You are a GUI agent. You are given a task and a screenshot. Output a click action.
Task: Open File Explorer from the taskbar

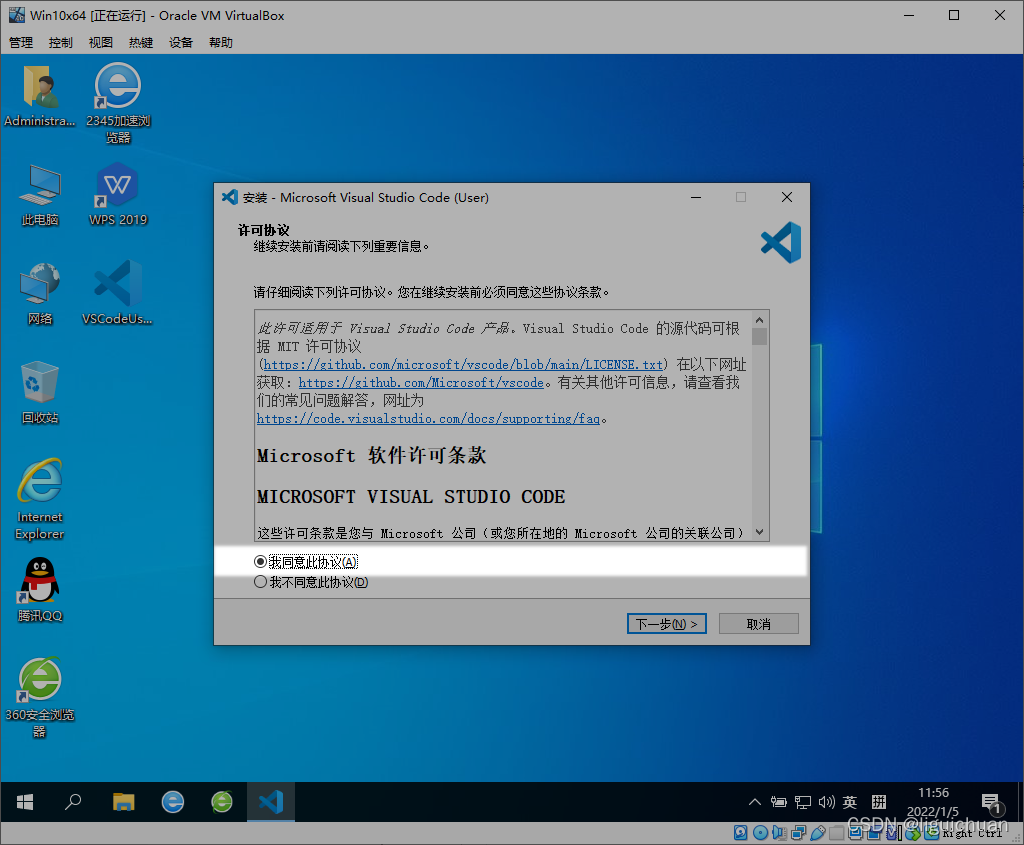123,802
